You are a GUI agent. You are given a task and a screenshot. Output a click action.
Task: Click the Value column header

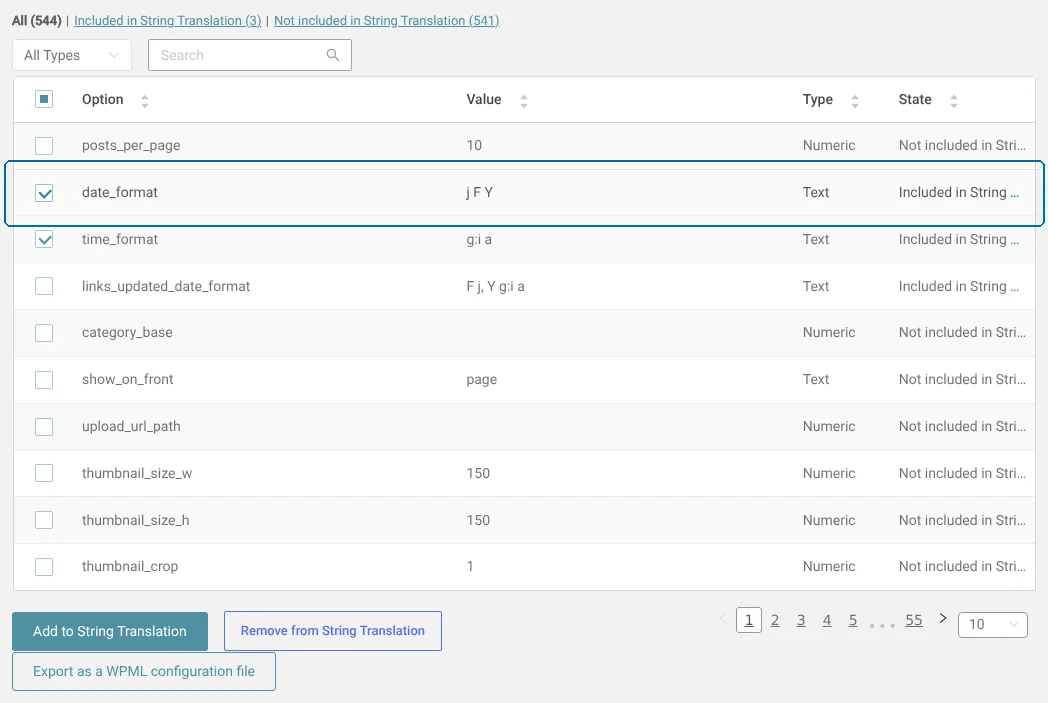(484, 100)
